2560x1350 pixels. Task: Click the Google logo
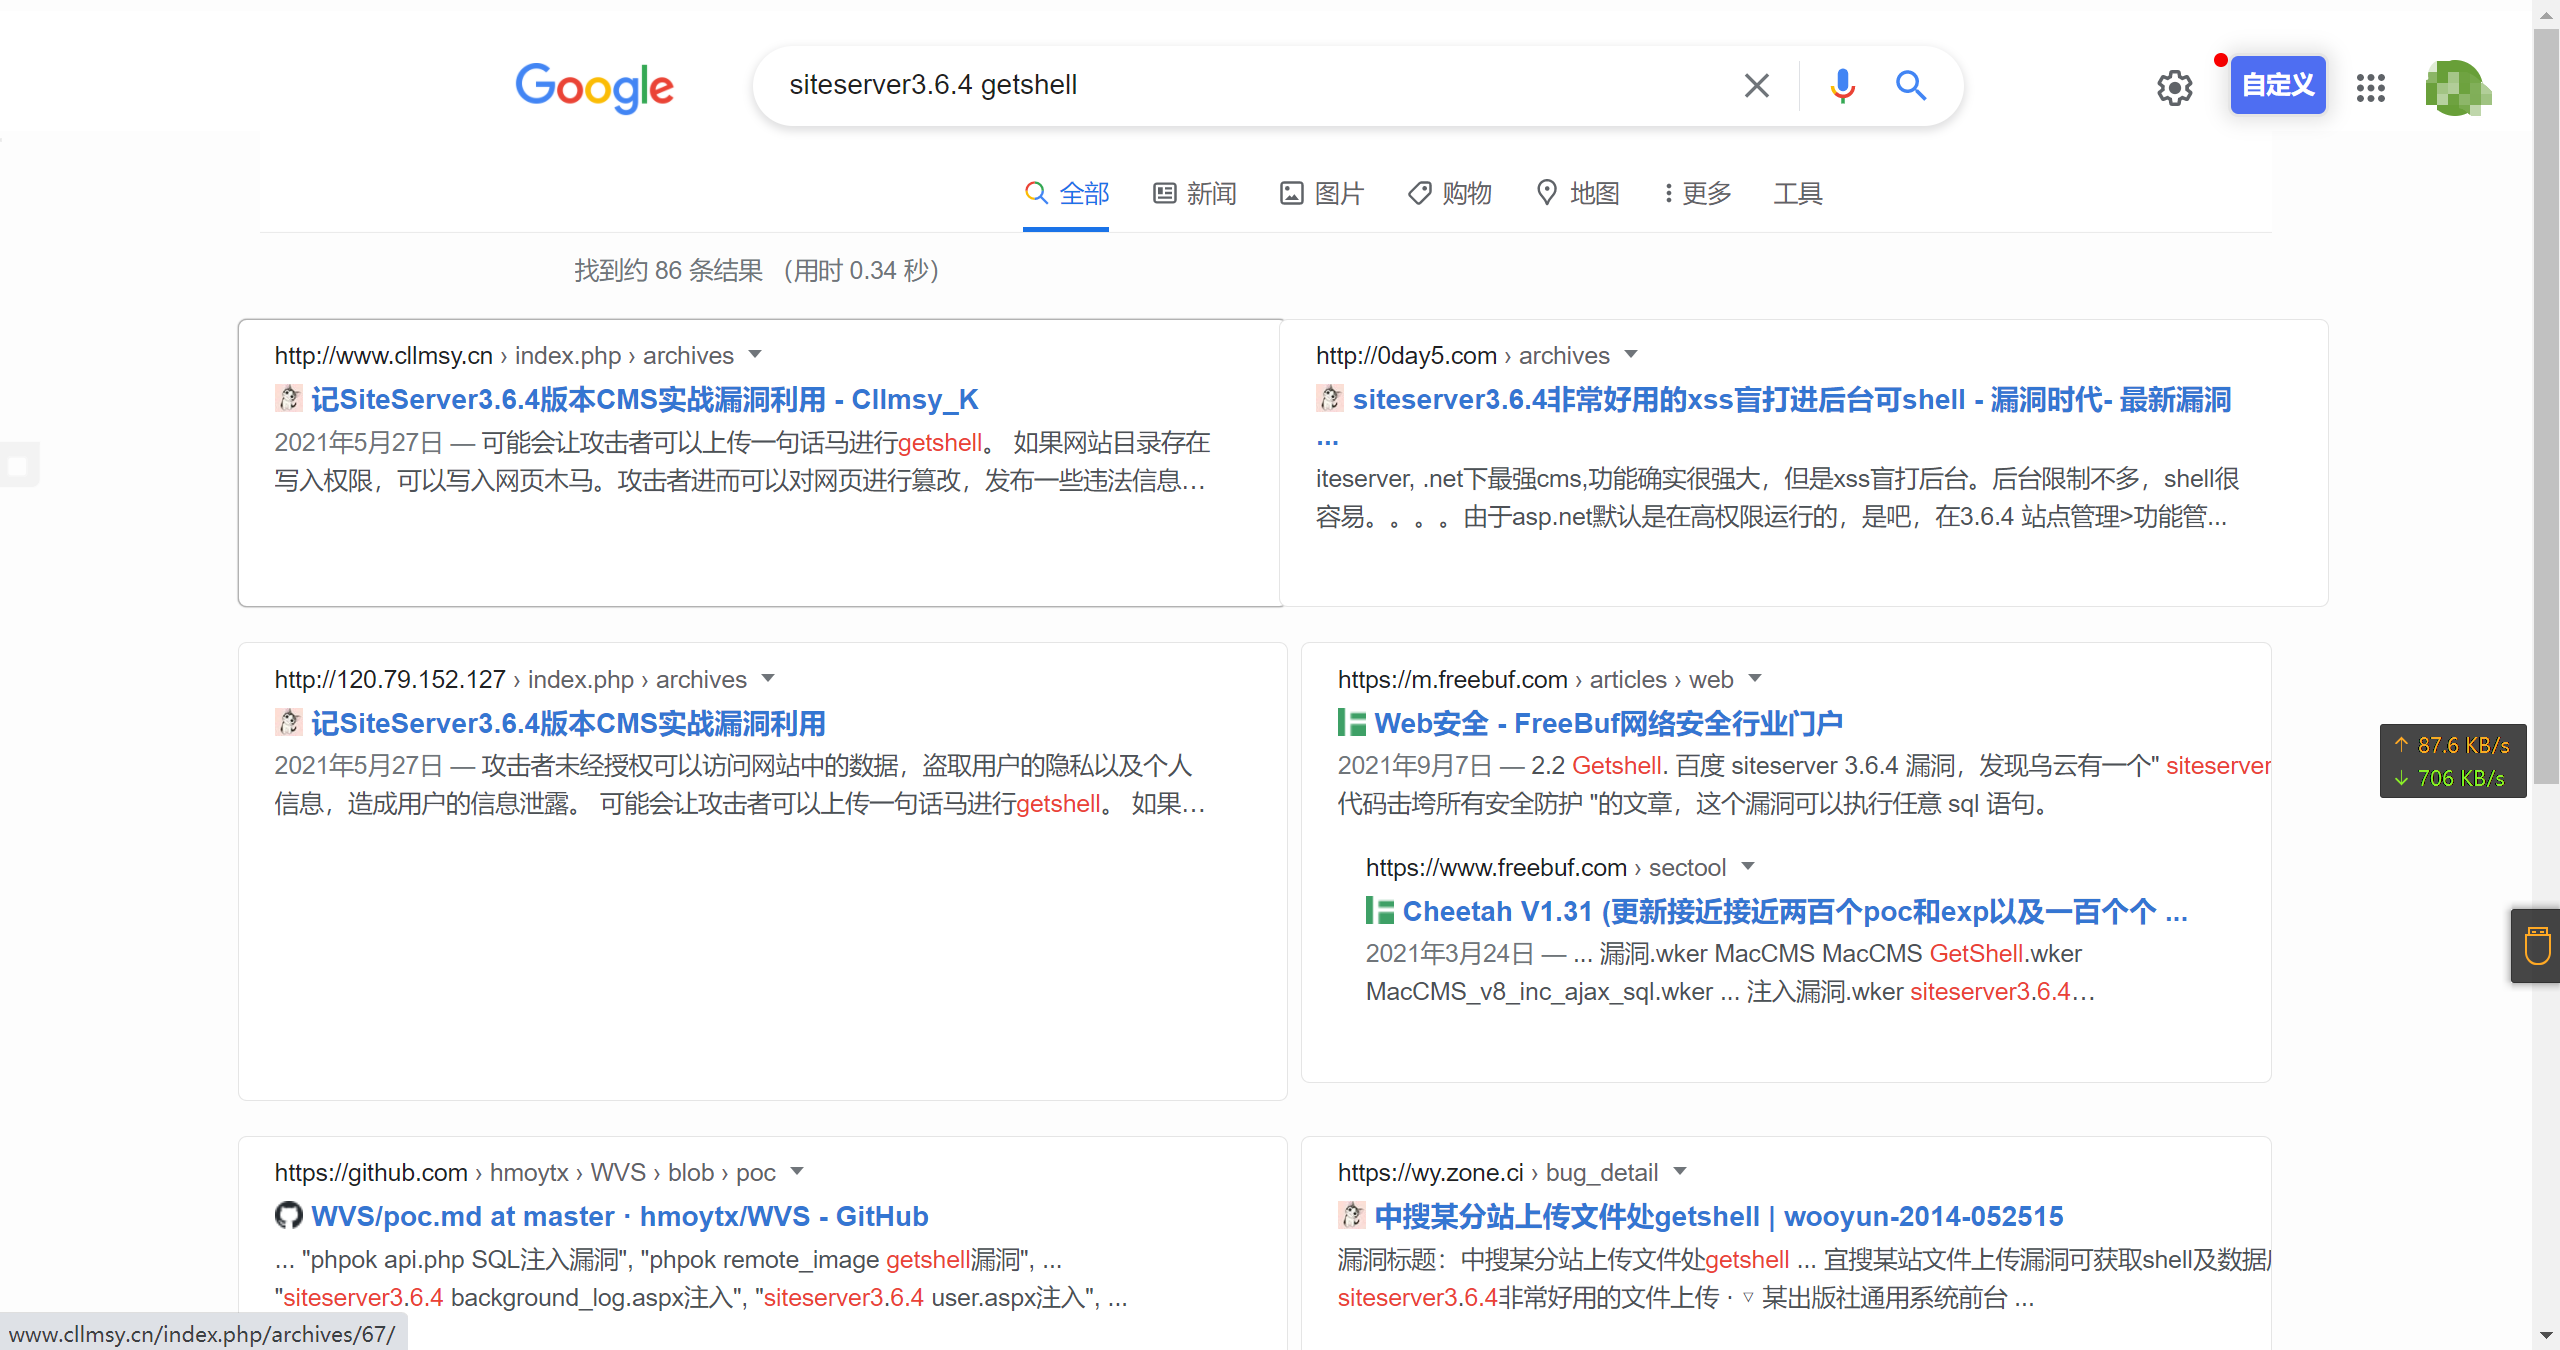click(x=594, y=88)
